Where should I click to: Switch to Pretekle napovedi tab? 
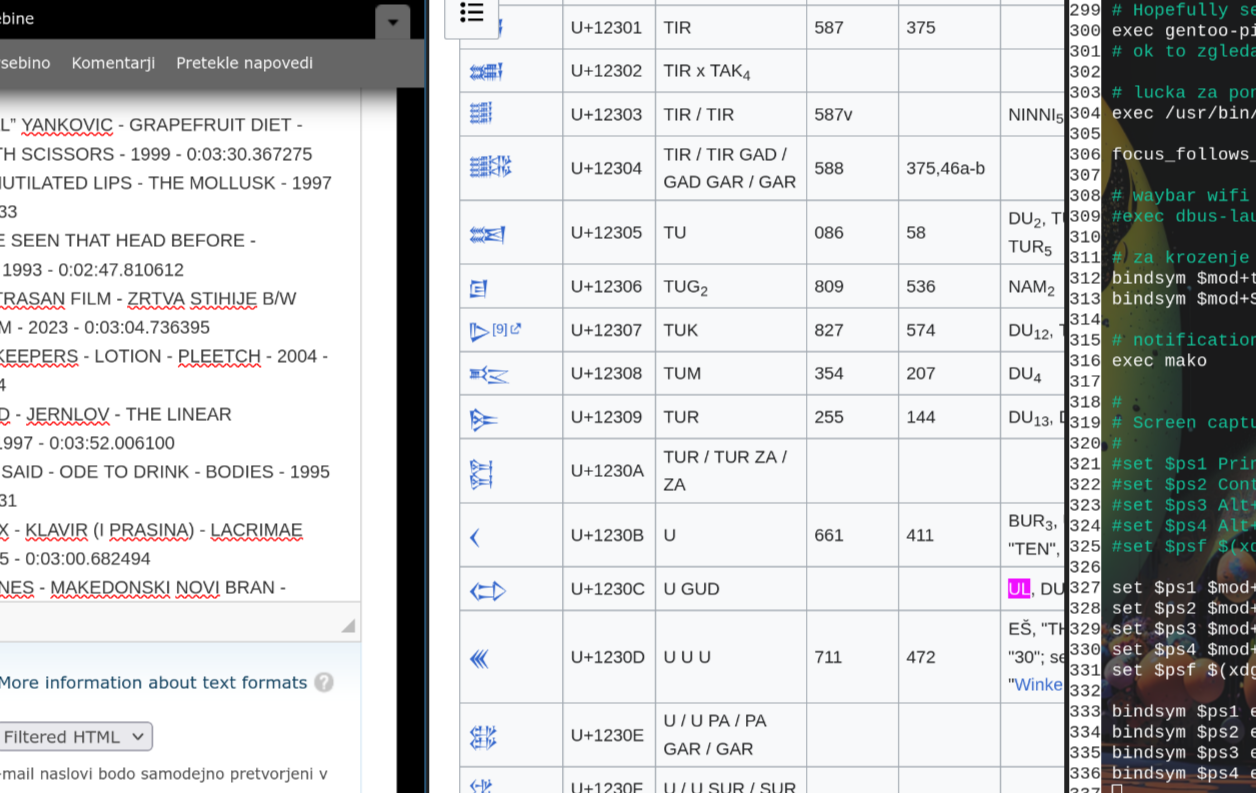point(244,63)
